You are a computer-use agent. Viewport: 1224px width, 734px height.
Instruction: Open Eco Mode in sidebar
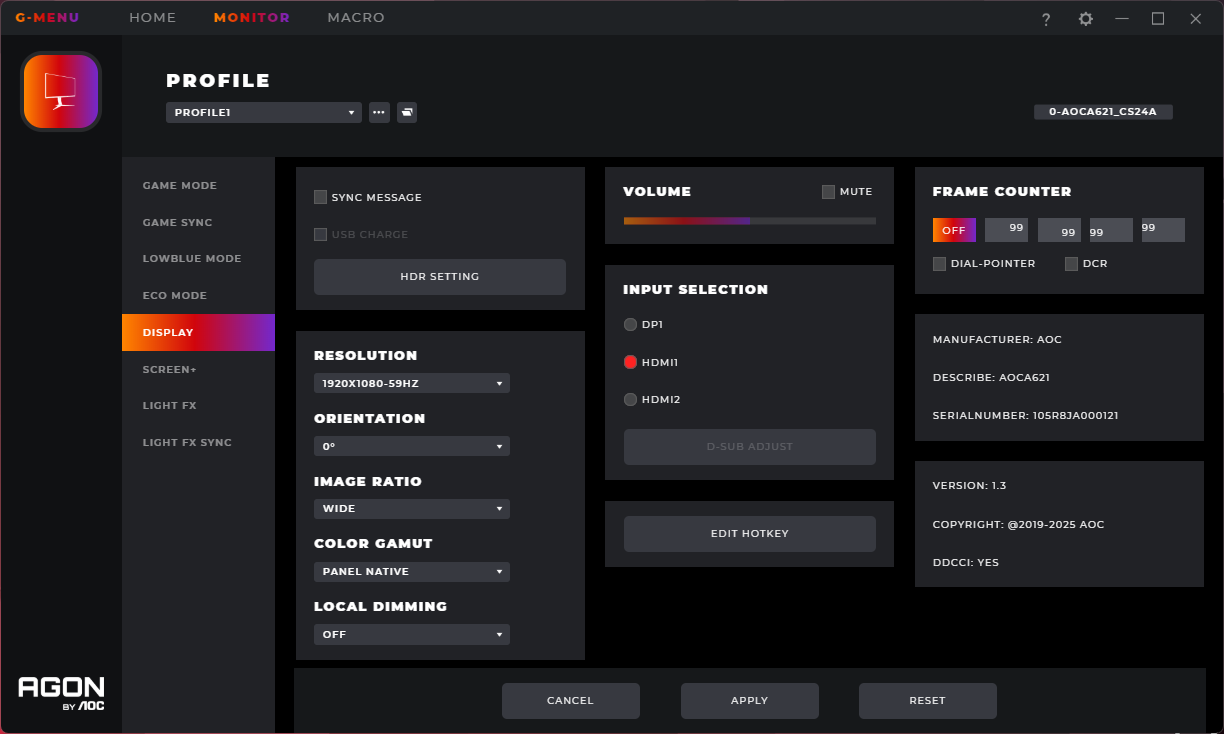pos(198,296)
